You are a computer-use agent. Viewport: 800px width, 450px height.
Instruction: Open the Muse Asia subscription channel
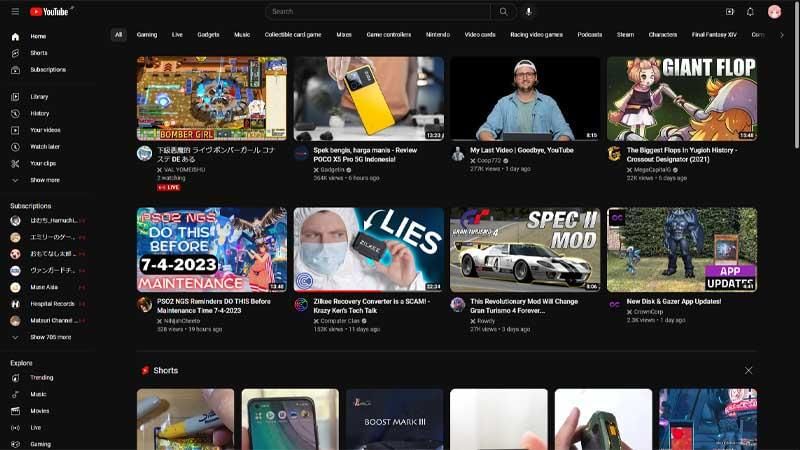tap(44, 287)
